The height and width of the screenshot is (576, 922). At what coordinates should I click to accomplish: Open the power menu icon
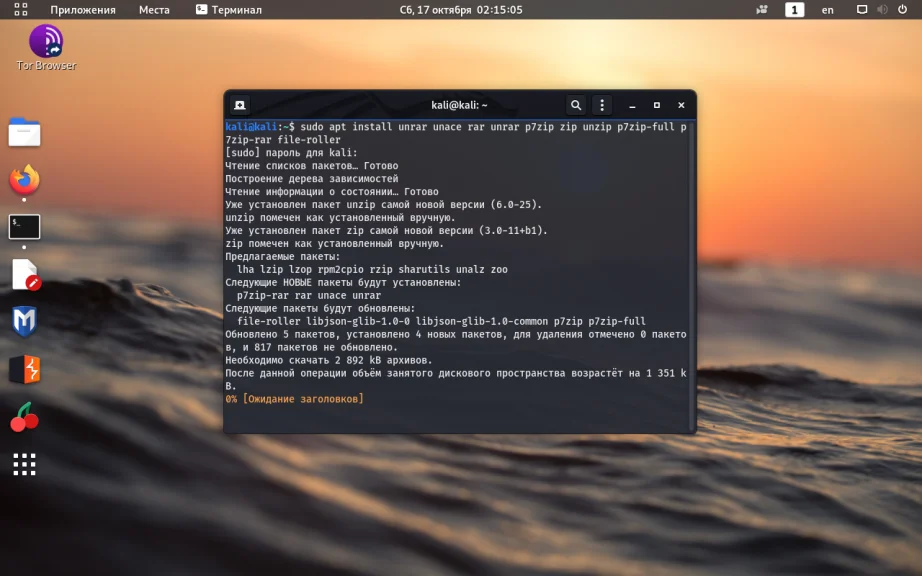(x=903, y=9)
